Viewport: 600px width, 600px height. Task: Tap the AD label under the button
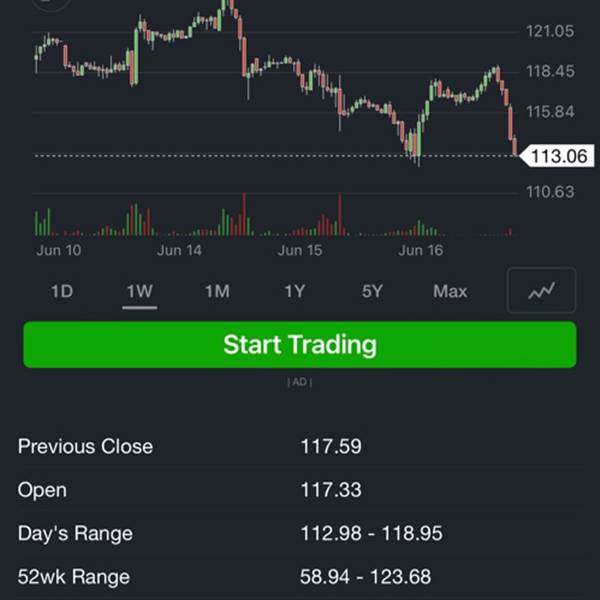tap(299, 382)
